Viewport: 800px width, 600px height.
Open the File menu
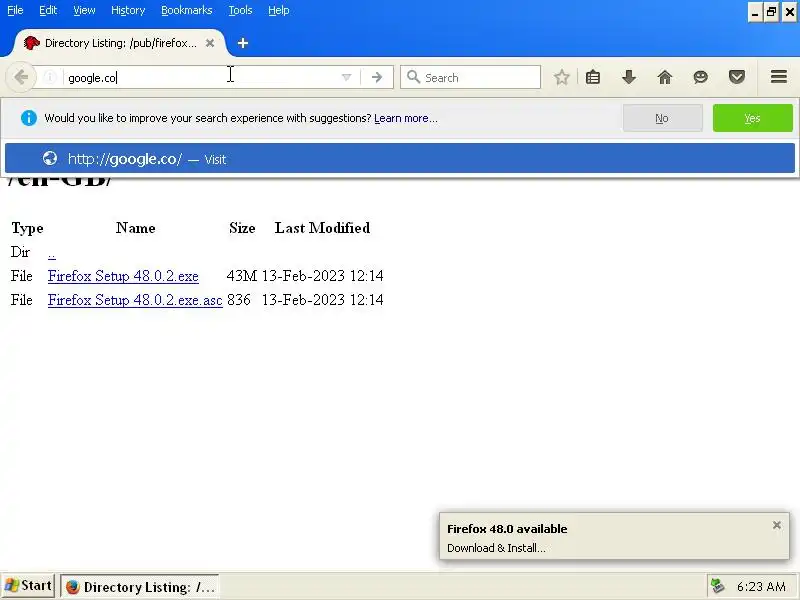coord(15,10)
